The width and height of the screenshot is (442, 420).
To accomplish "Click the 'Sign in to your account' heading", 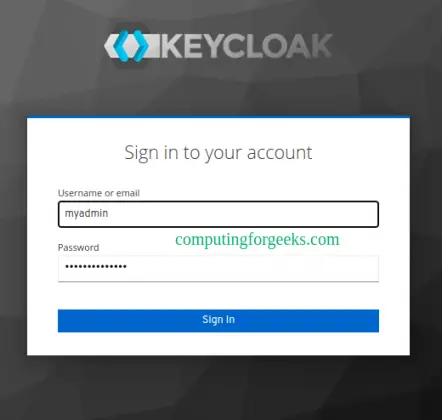I will pyautogui.click(x=218, y=153).
